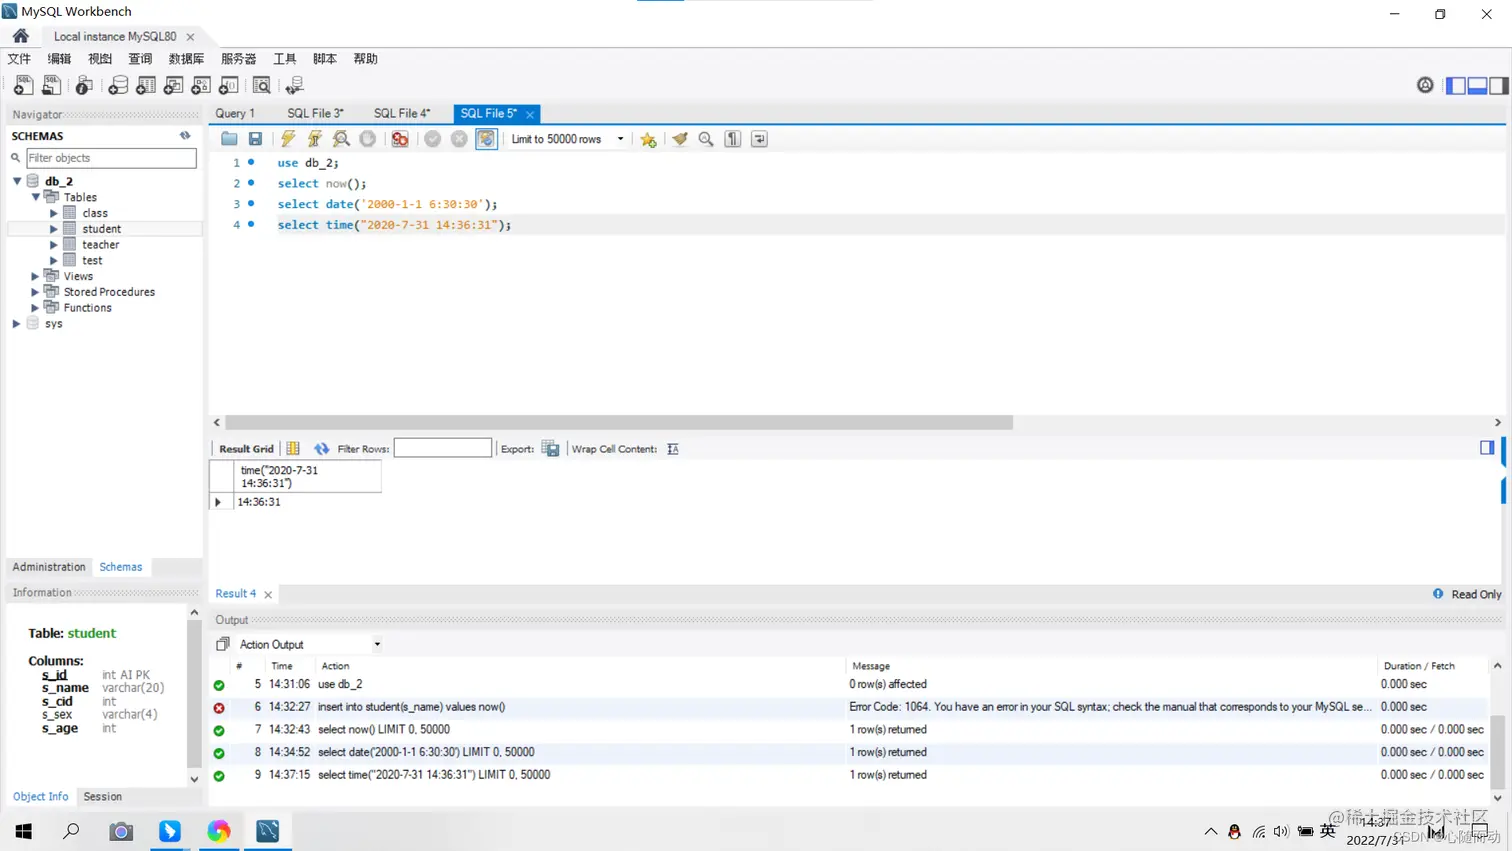Image resolution: width=1512 pixels, height=851 pixels.
Task: Expand the Stored Procedures folder
Action: point(35,292)
